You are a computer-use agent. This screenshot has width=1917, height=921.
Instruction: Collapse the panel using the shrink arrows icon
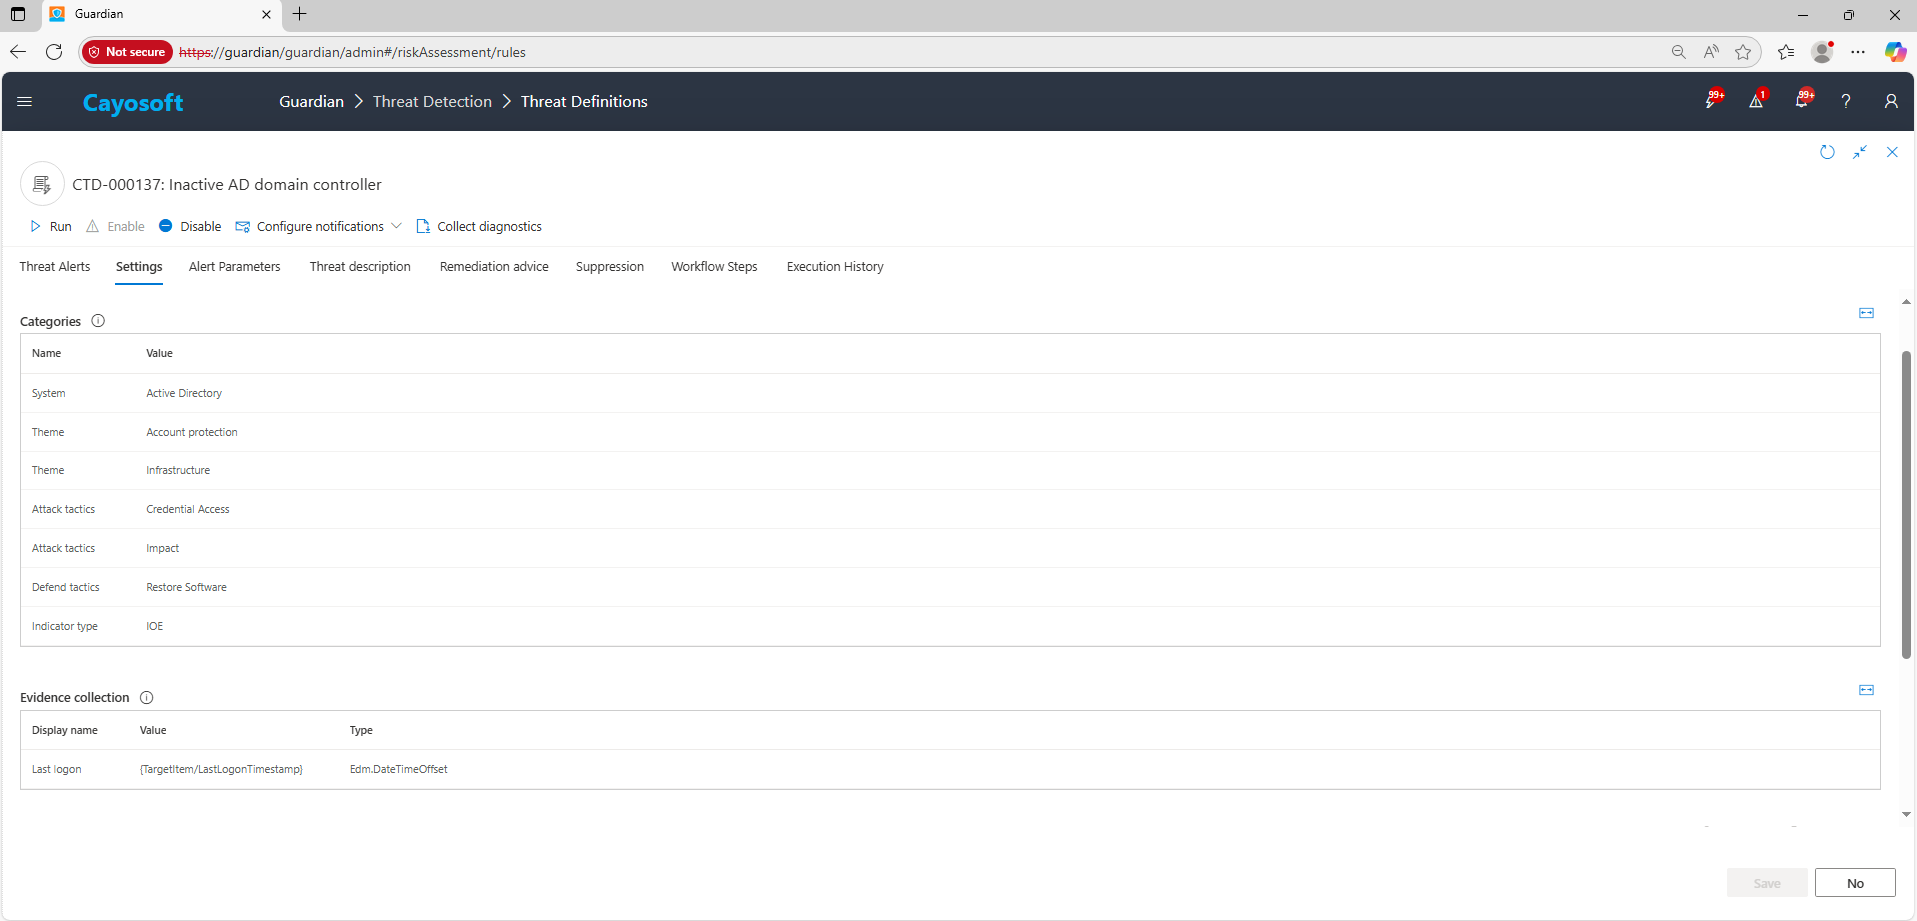(x=1860, y=152)
